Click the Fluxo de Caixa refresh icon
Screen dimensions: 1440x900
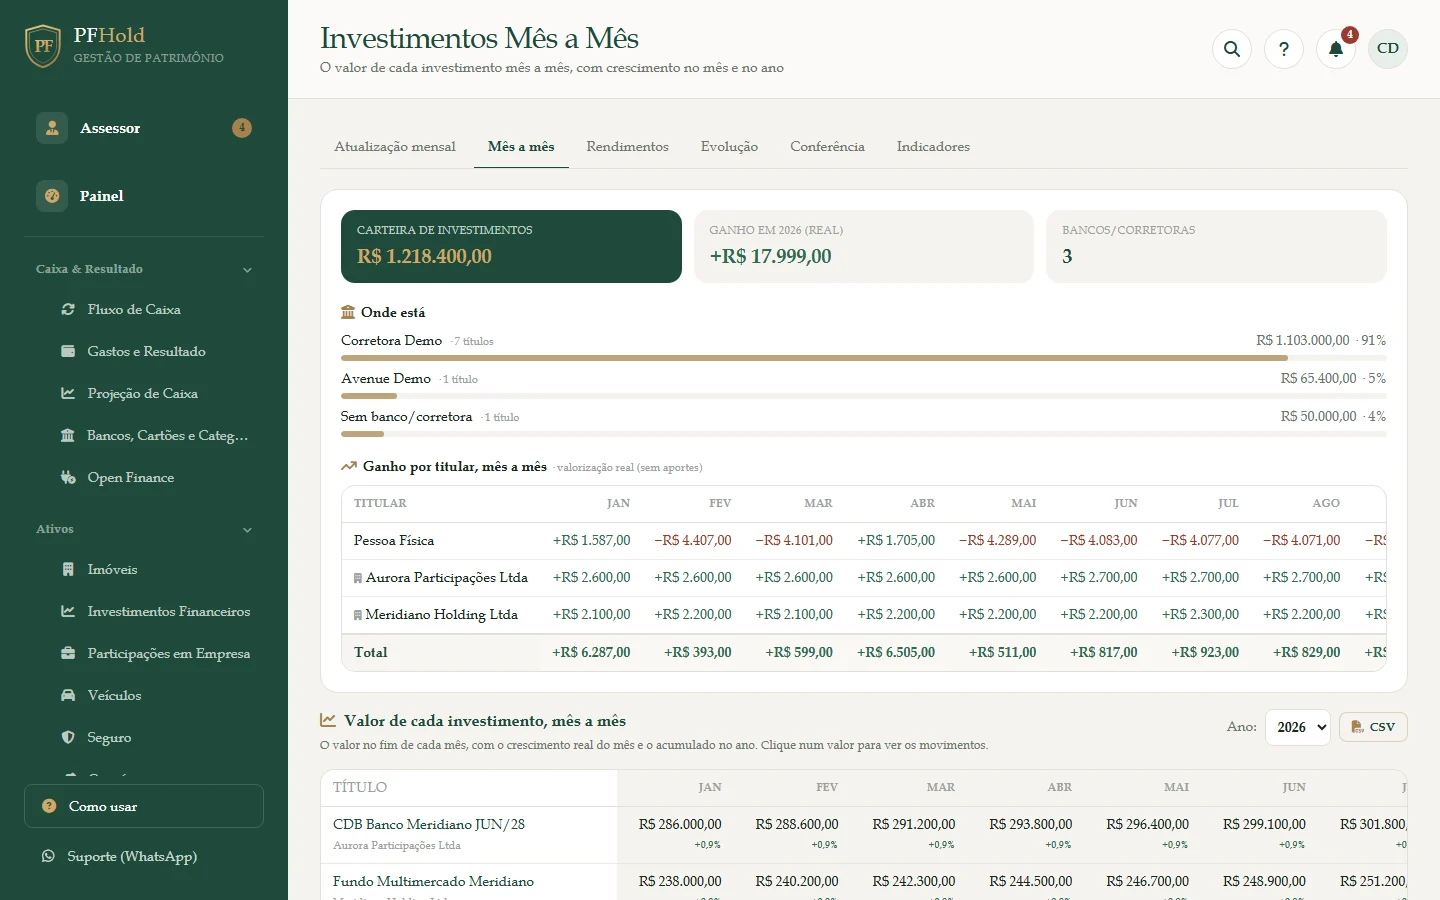pyautogui.click(x=68, y=310)
